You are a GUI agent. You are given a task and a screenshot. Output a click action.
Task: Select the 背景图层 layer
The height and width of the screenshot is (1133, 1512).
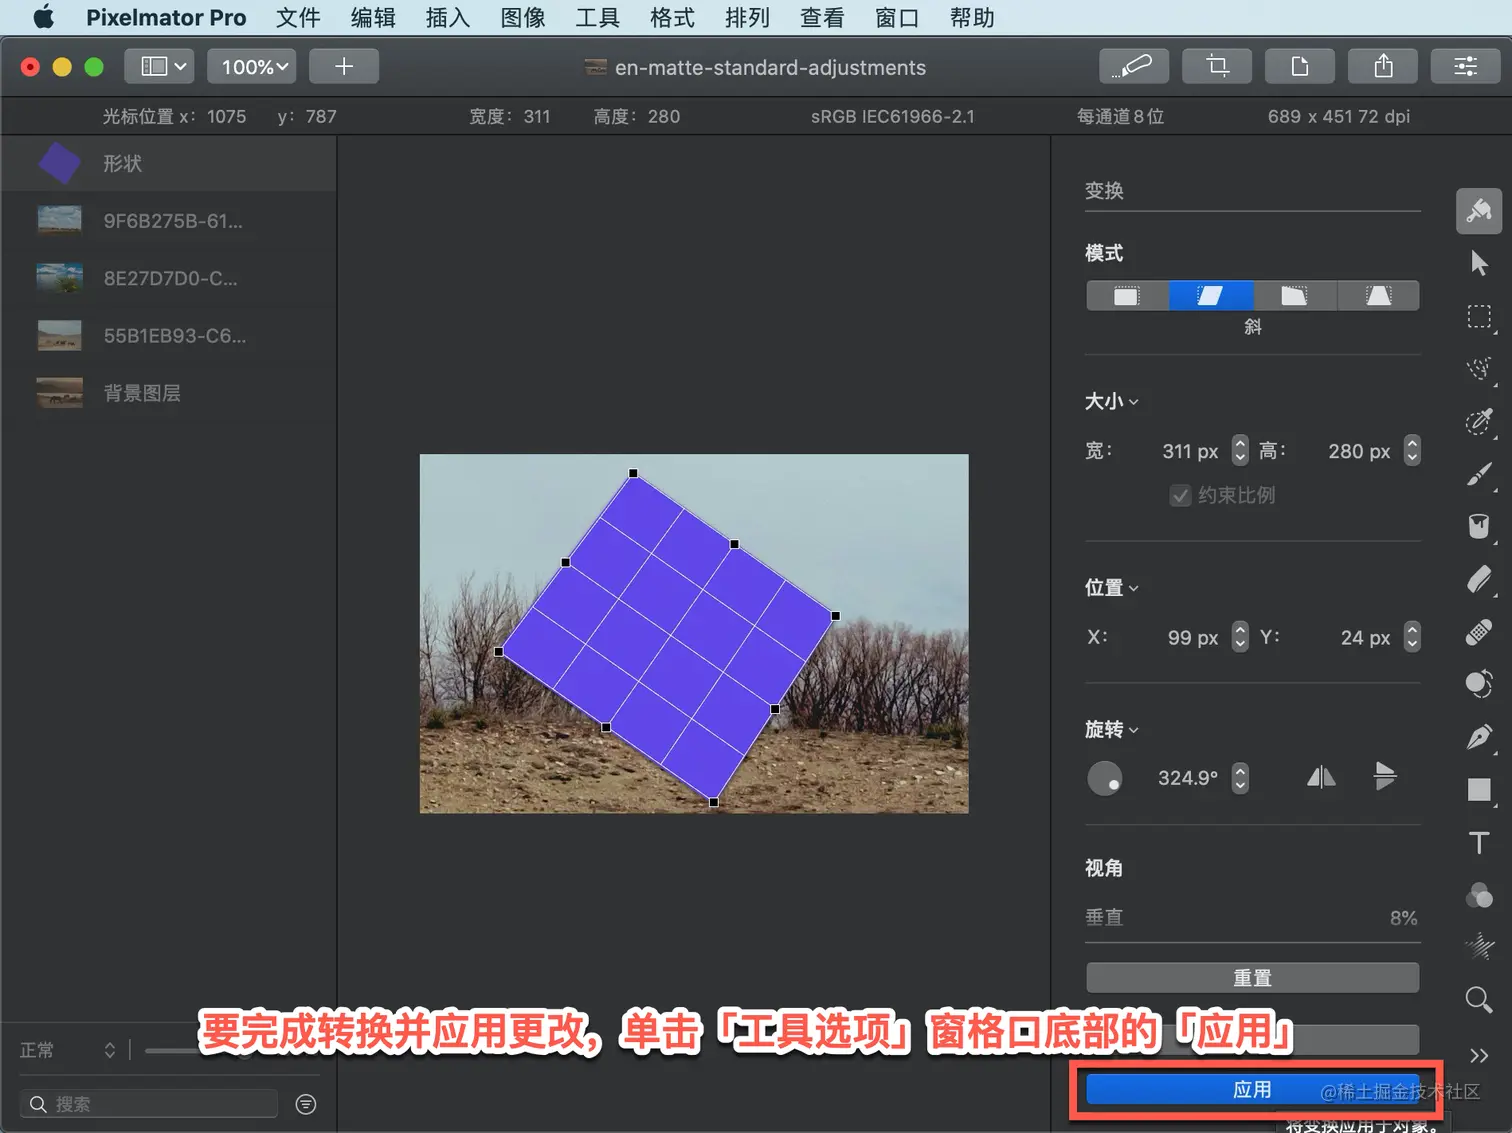[168, 393]
